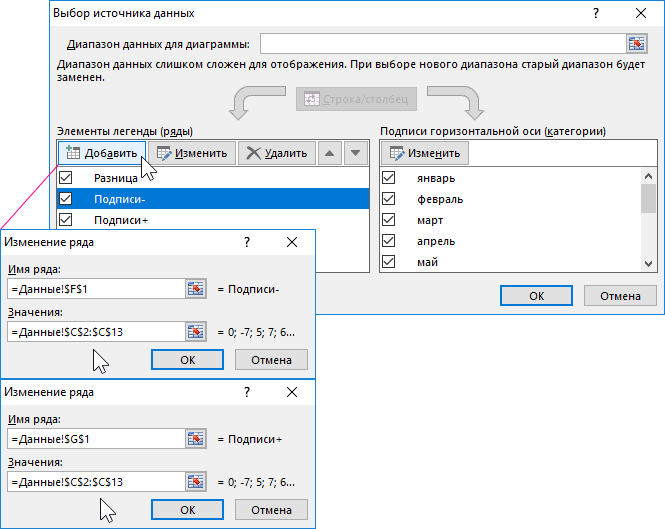The image size is (665, 529).
Task: Uncheck the Разница series checkbox
Action: tap(66, 177)
